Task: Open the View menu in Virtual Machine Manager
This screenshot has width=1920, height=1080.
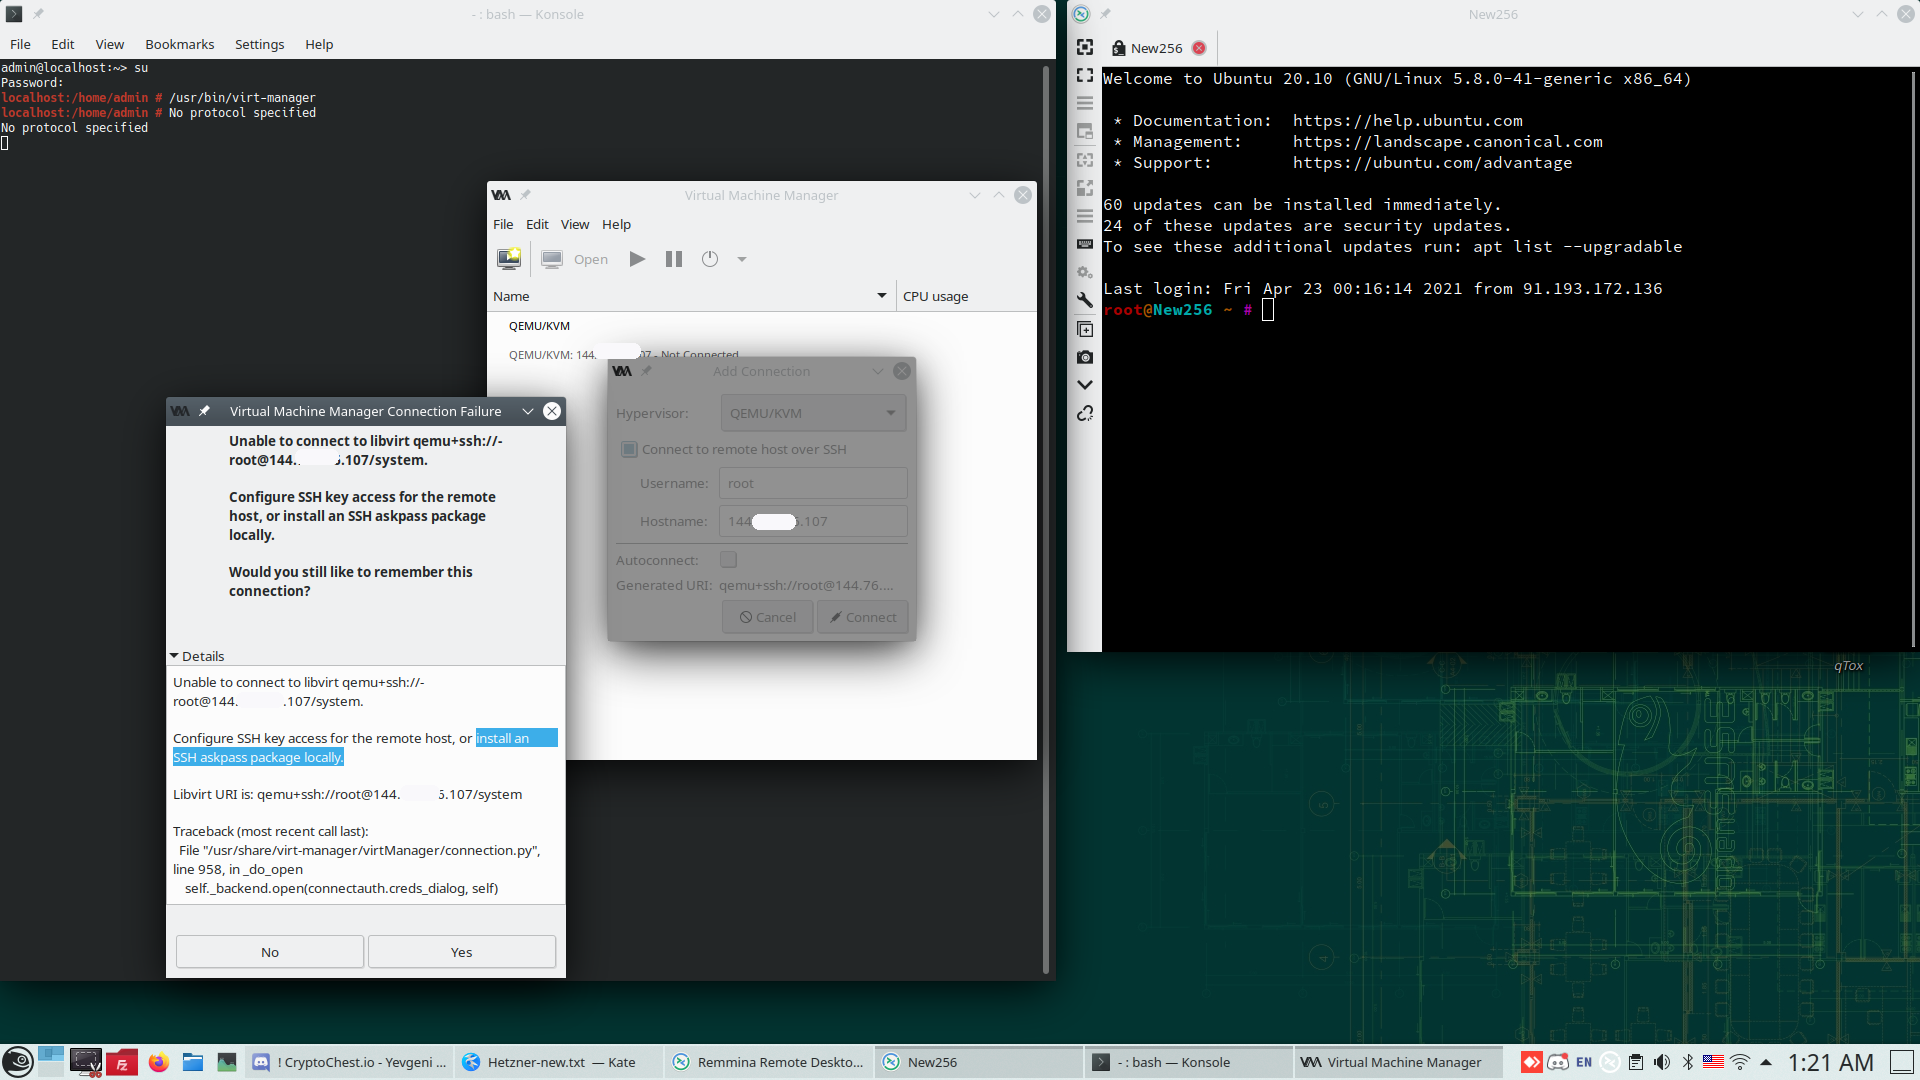Action: click(x=574, y=224)
